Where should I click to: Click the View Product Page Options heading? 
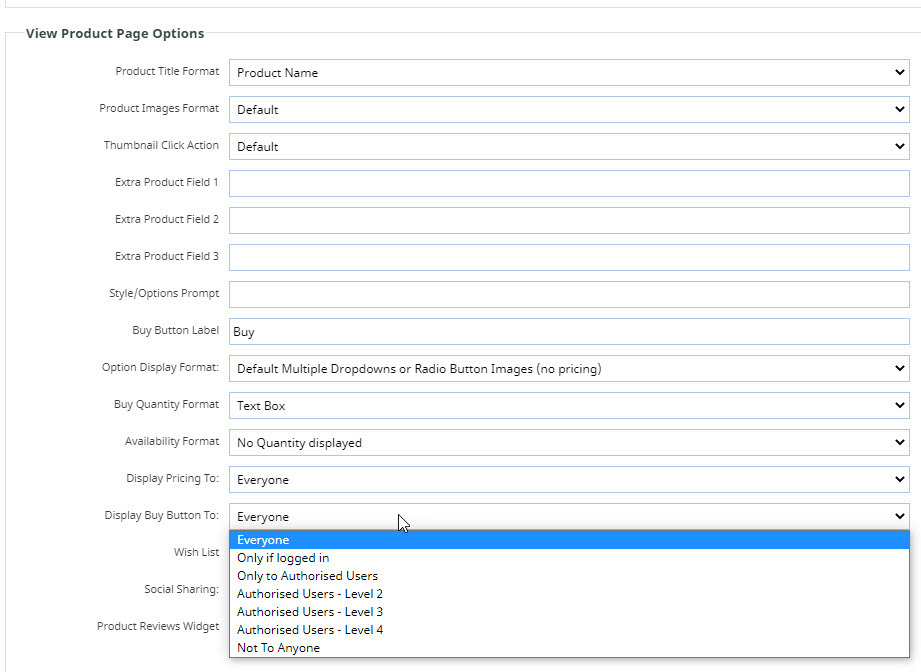tap(115, 33)
